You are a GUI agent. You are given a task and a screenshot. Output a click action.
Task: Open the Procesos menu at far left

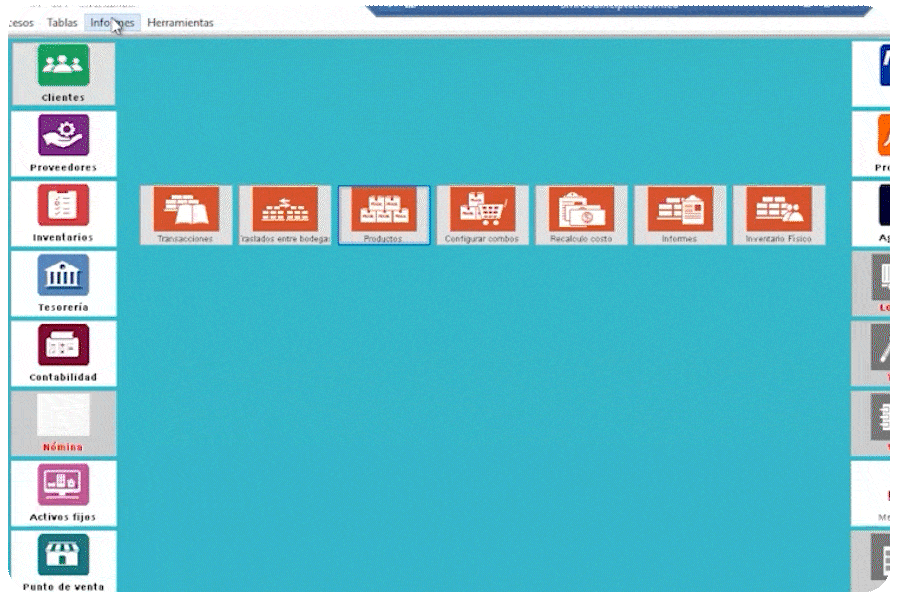pyautogui.click(x=22, y=23)
